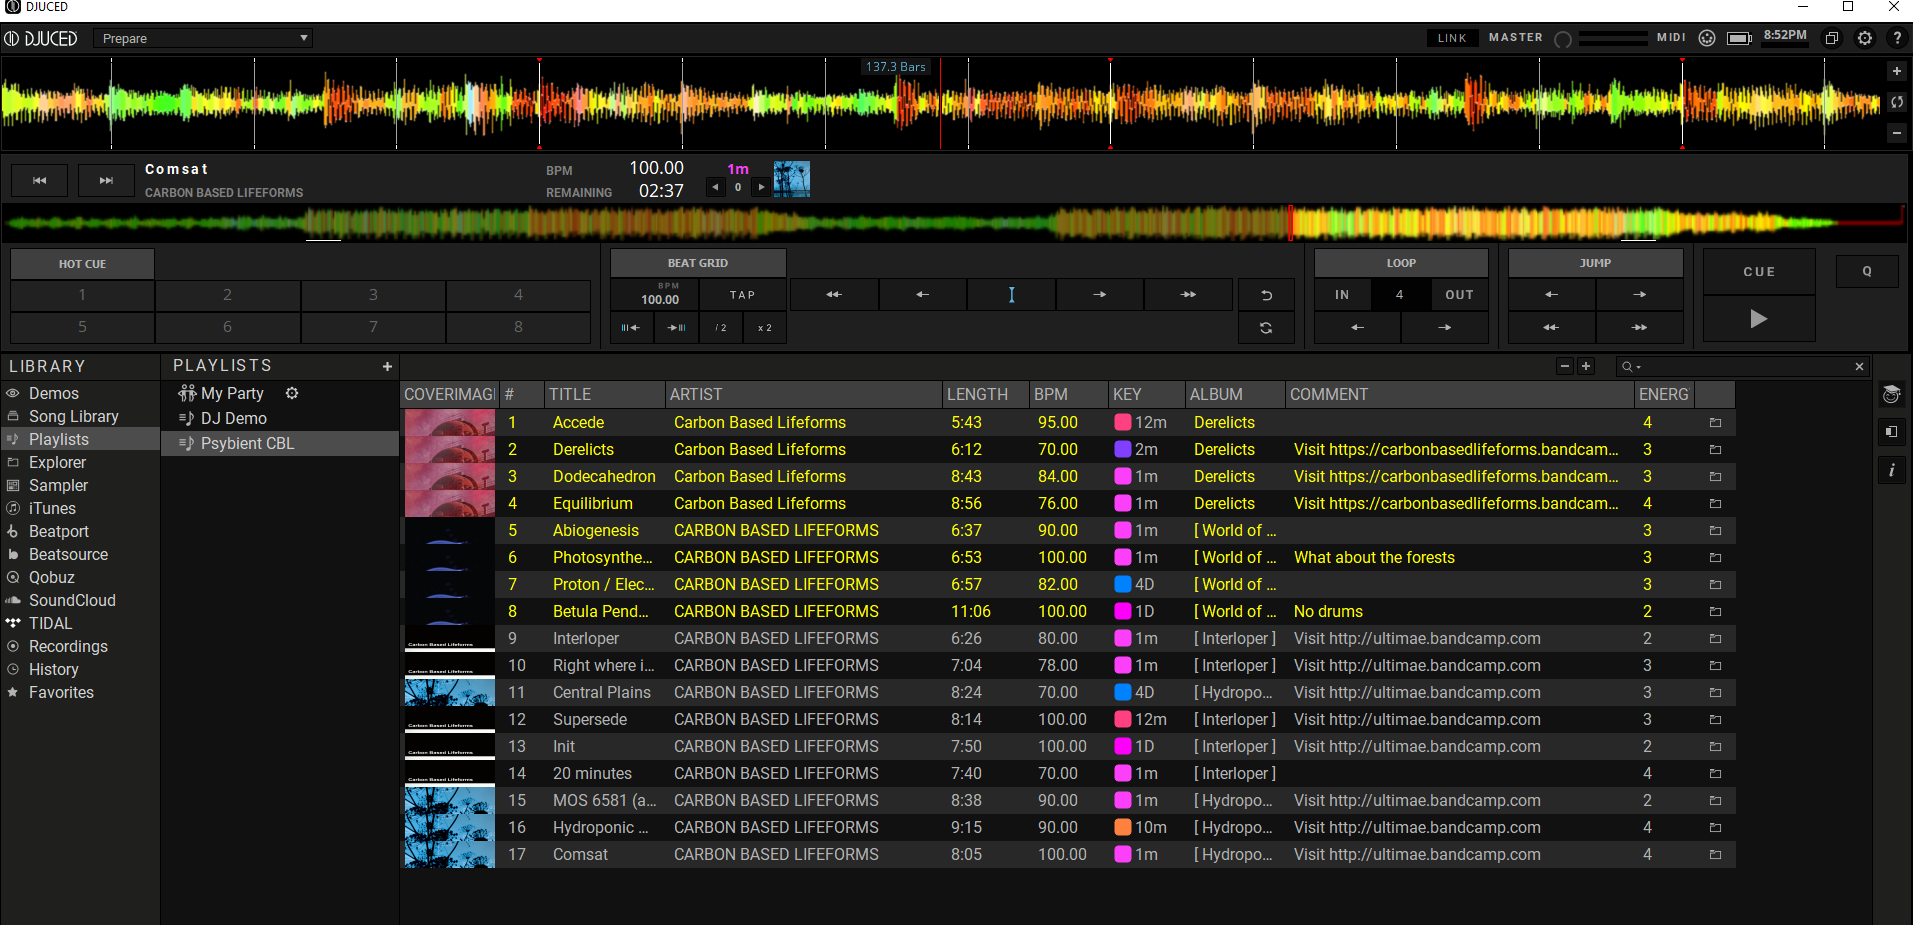Increase the key shift with right arrow
This screenshot has width=1913, height=925.
click(761, 187)
